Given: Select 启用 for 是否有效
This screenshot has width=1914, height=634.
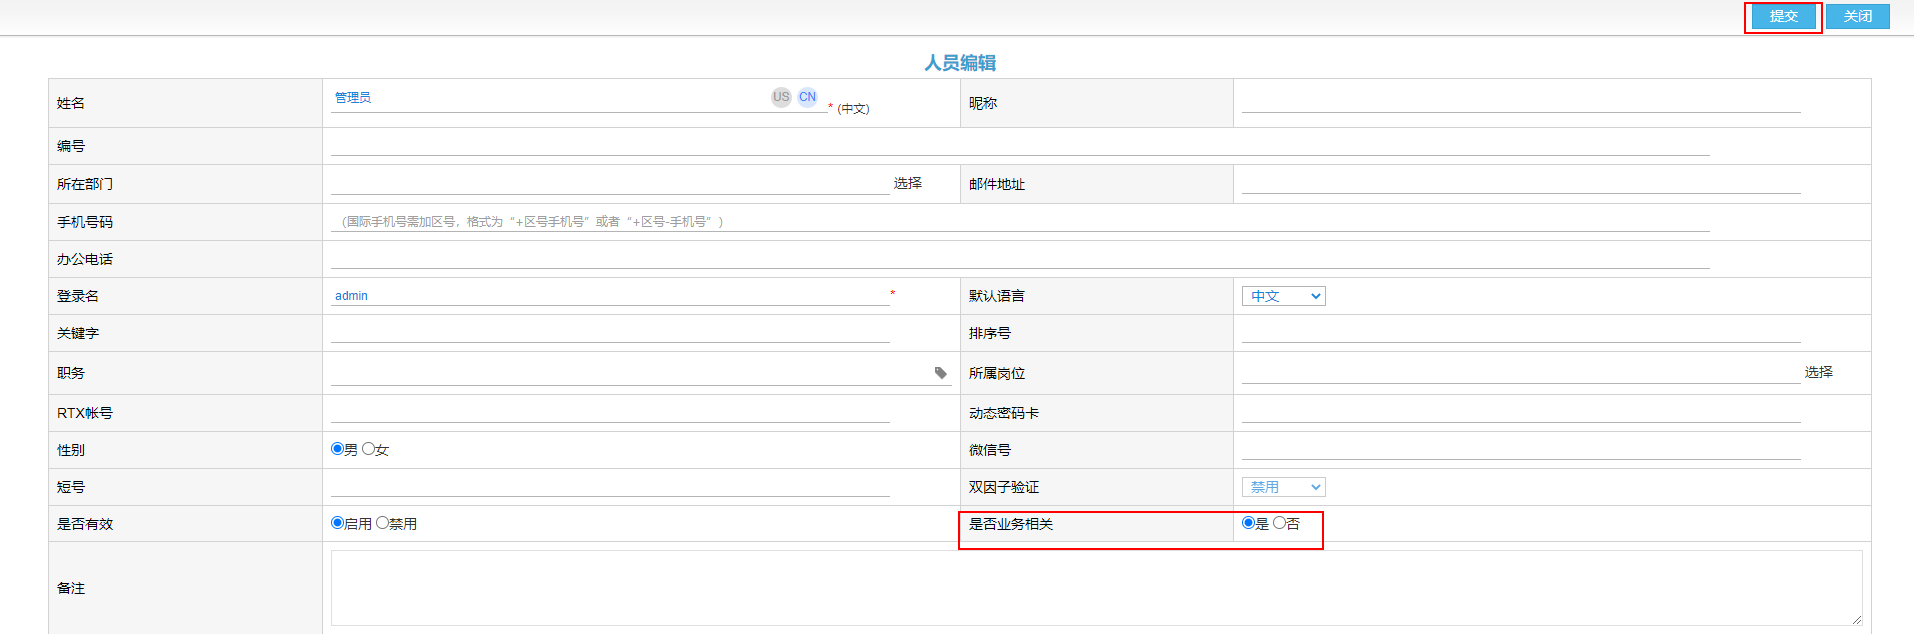Looking at the screenshot, I should point(337,523).
